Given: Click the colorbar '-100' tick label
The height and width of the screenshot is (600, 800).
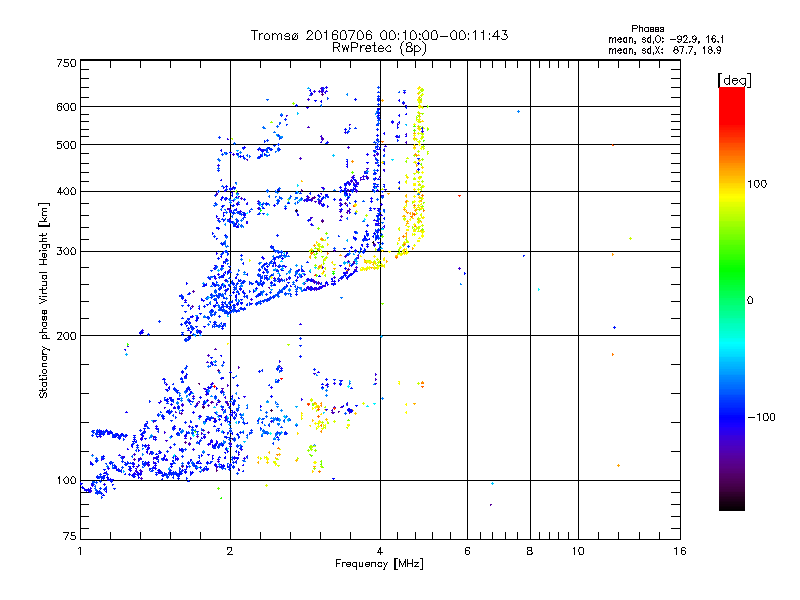Looking at the screenshot, I should pyautogui.click(x=761, y=417).
